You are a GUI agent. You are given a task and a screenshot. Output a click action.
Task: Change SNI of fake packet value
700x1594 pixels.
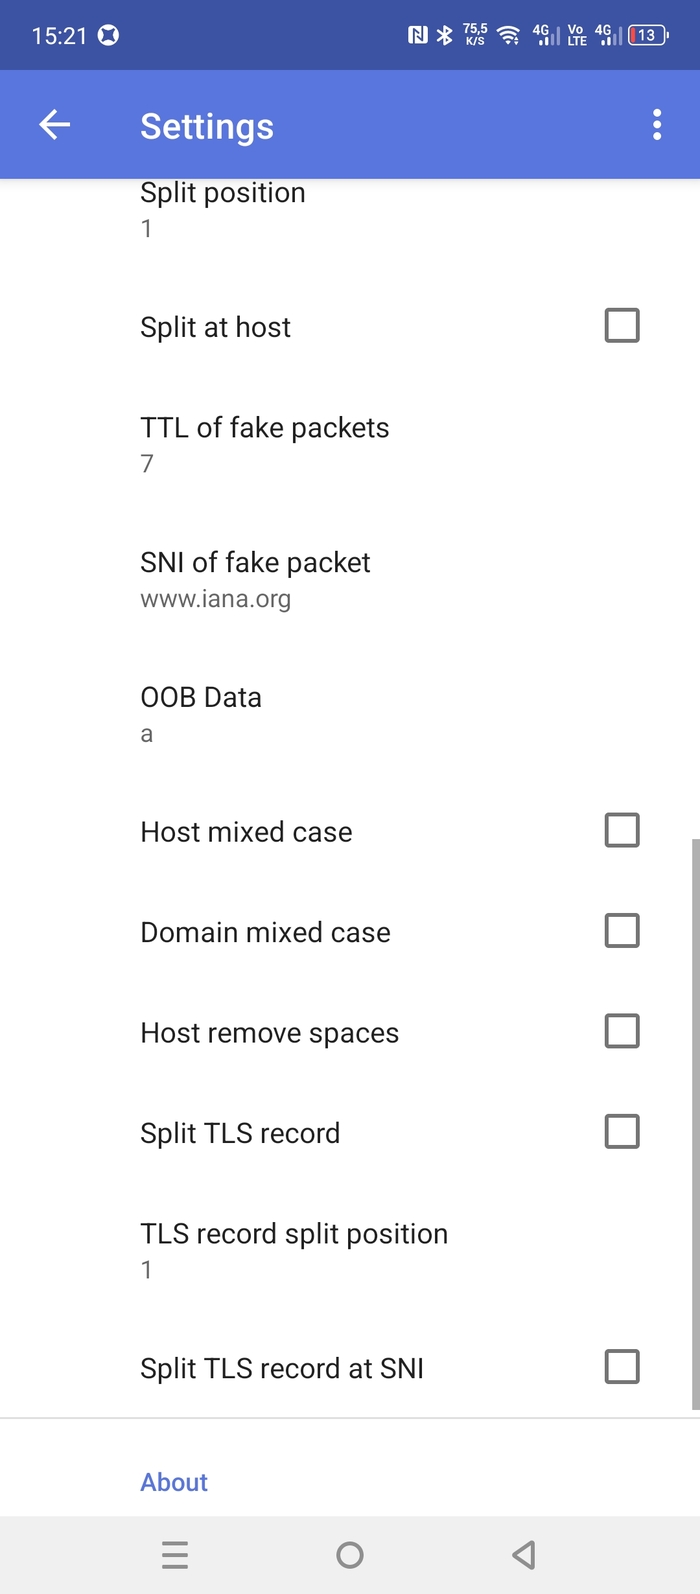point(255,579)
